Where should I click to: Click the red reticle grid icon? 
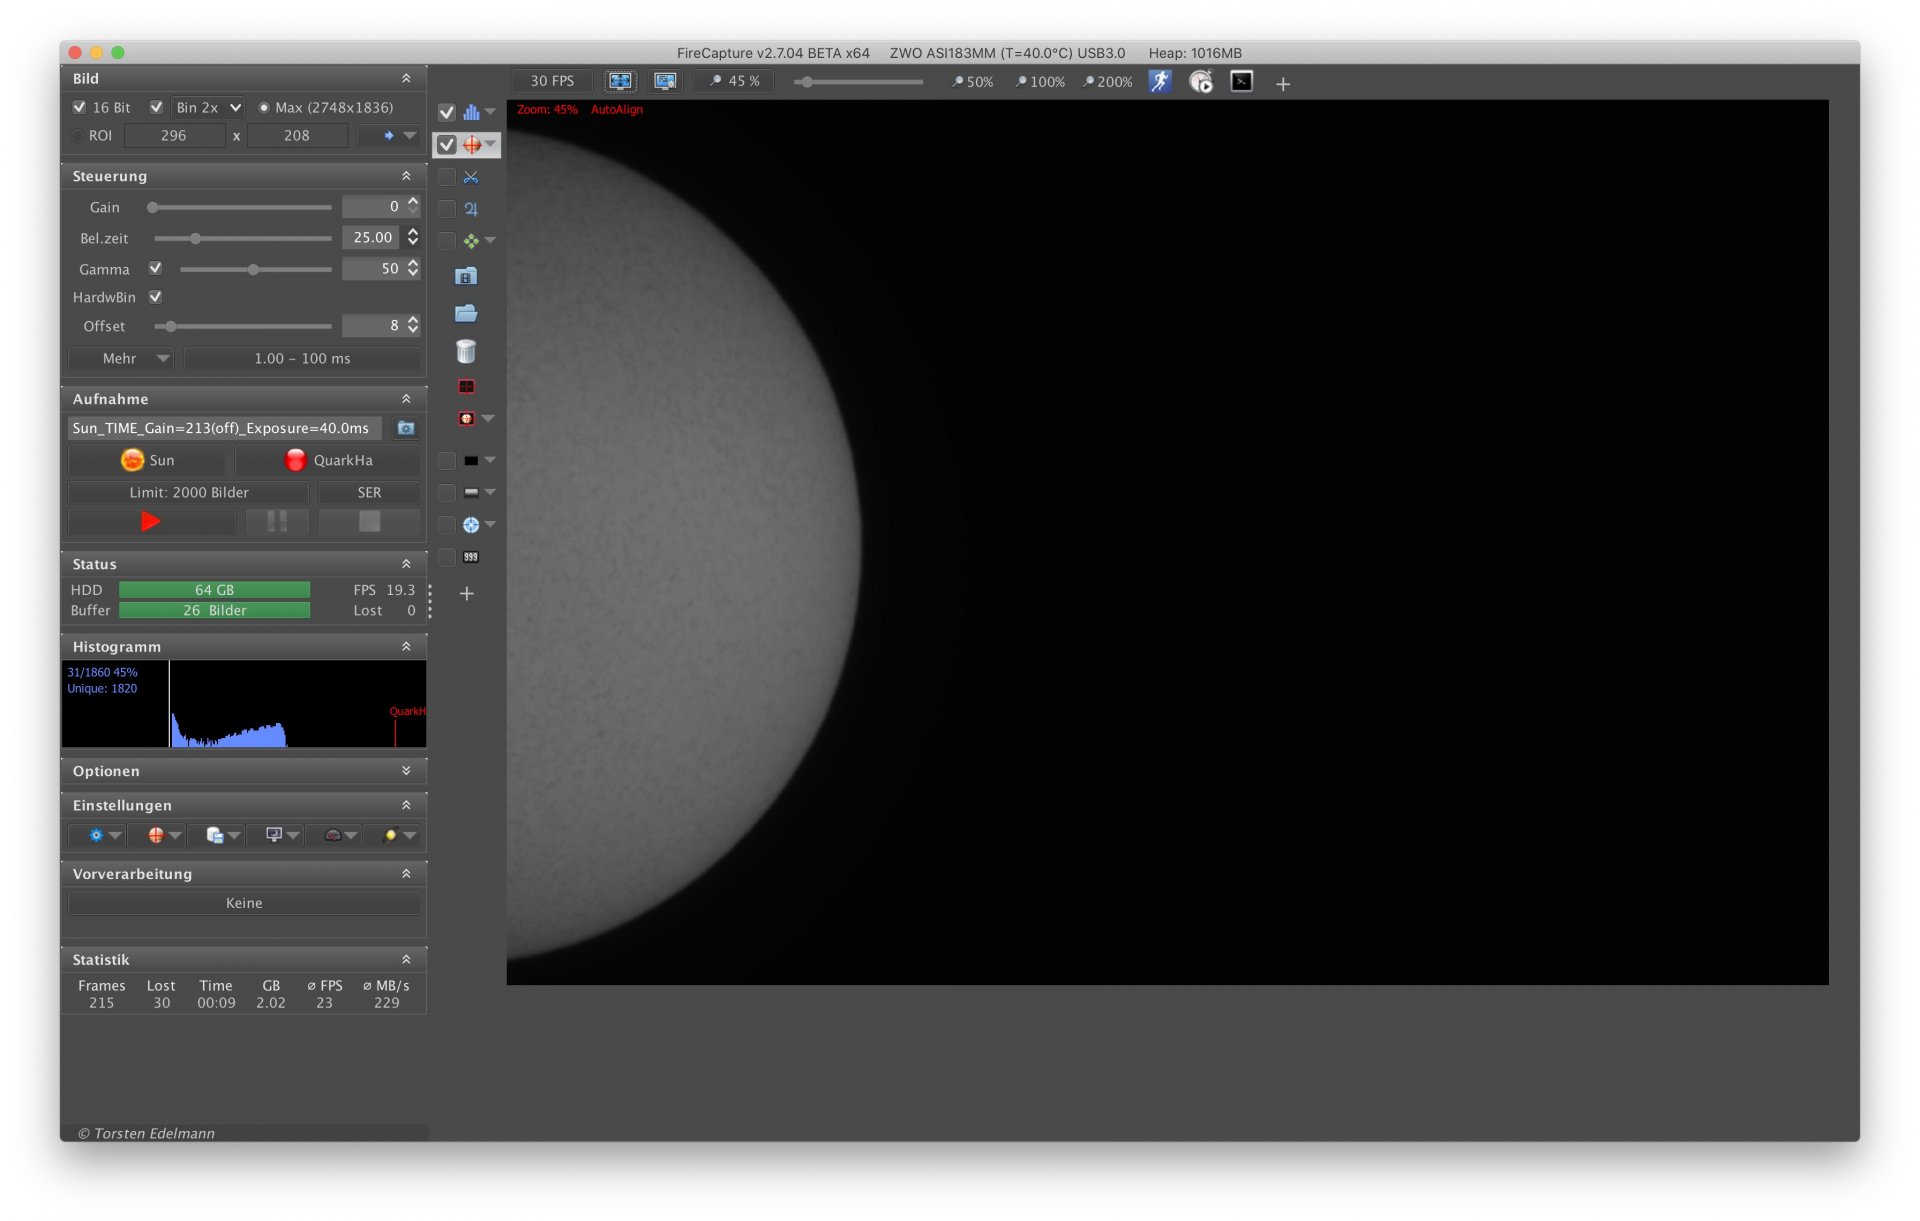click(466, 386)
